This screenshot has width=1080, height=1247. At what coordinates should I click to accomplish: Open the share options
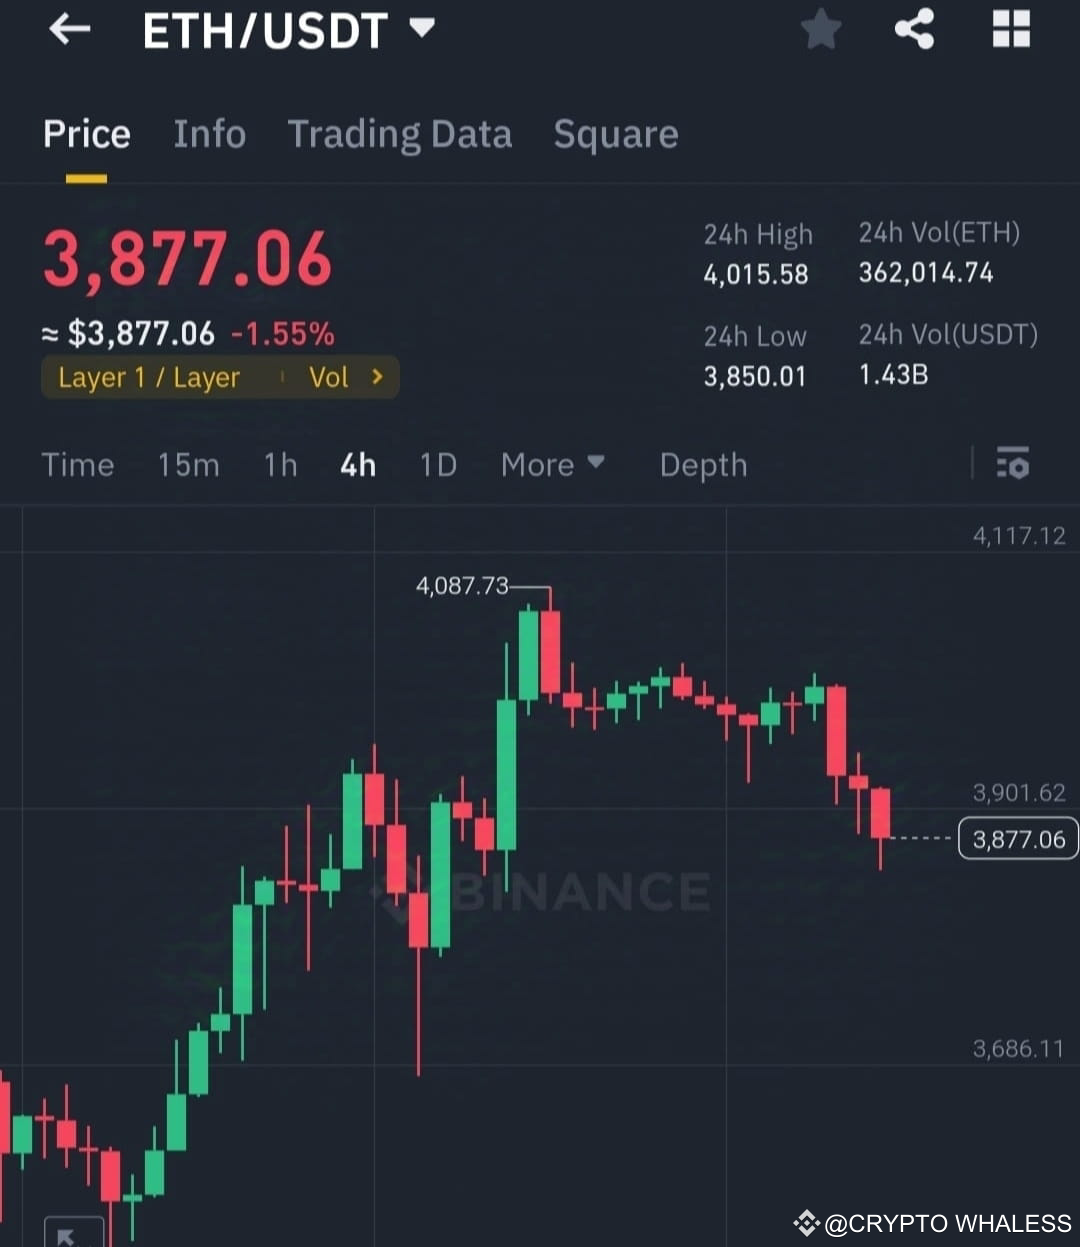click(x=915, y=29)
